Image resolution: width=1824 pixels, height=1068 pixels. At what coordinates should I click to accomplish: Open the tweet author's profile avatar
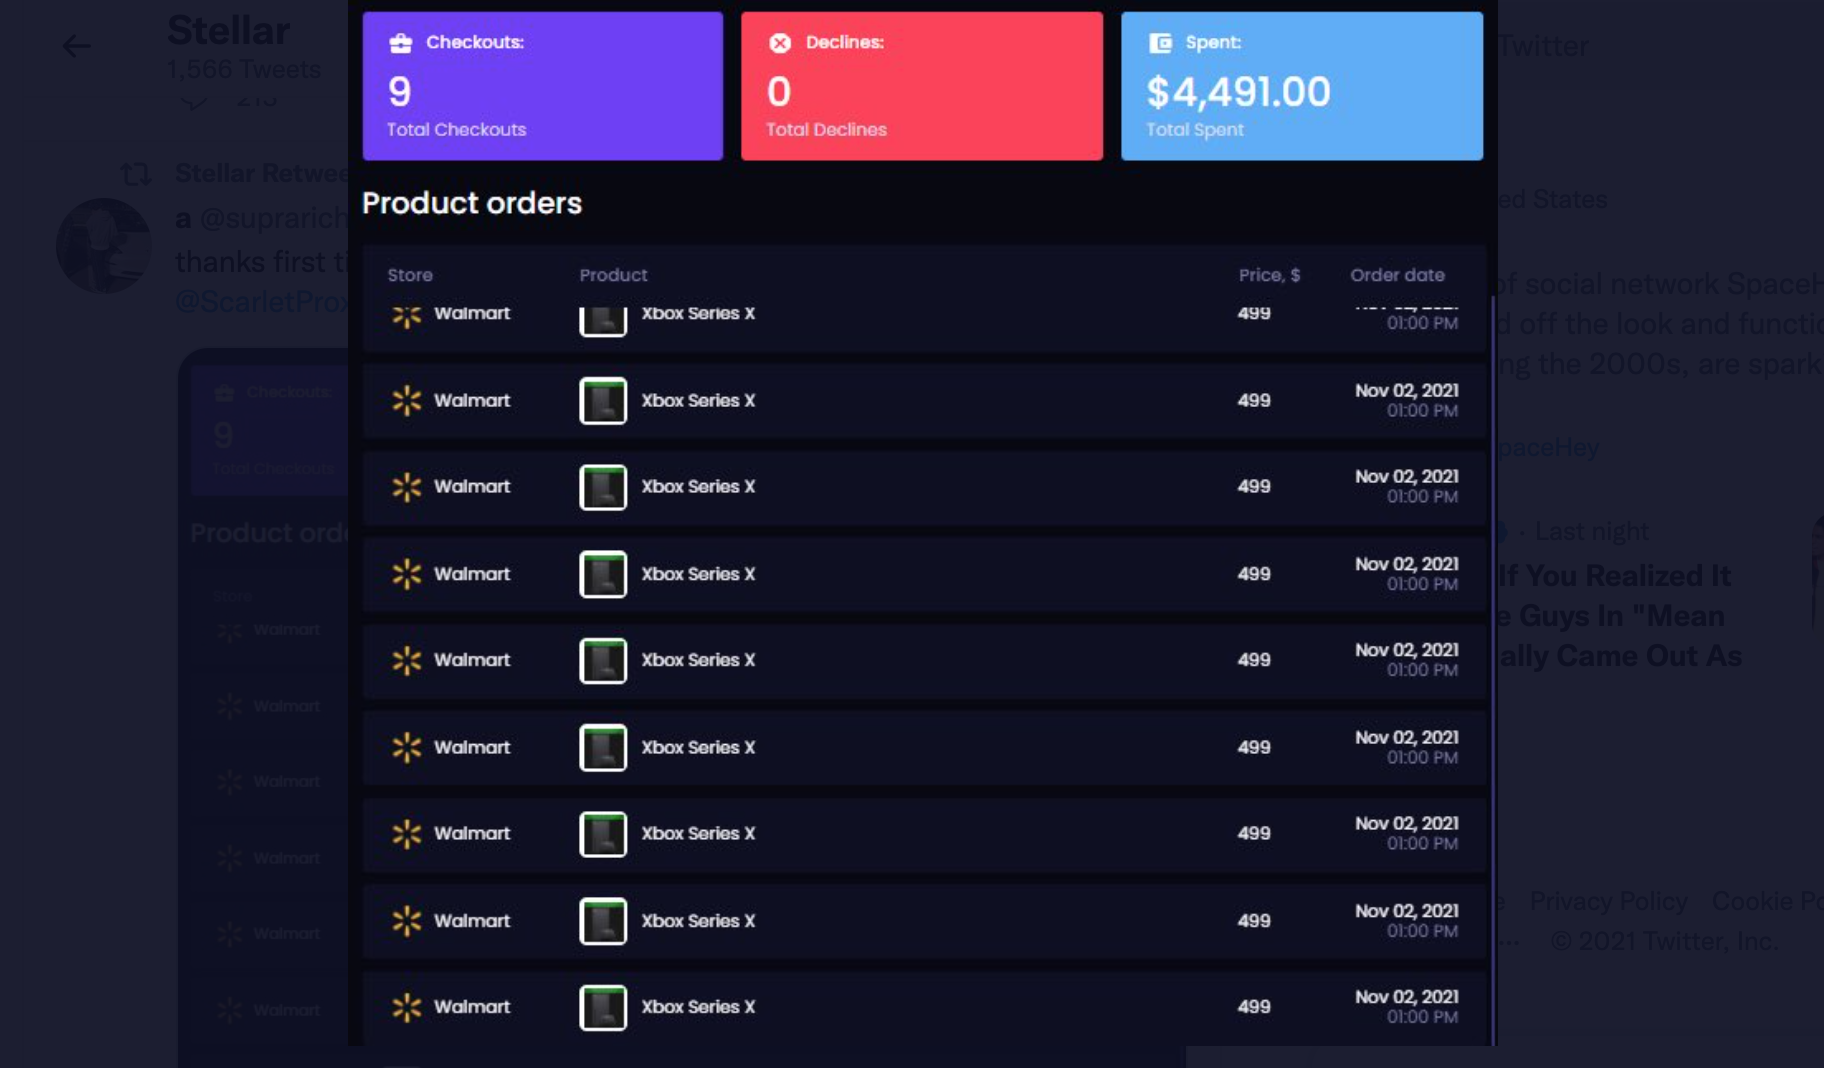(x=103, y=245)
